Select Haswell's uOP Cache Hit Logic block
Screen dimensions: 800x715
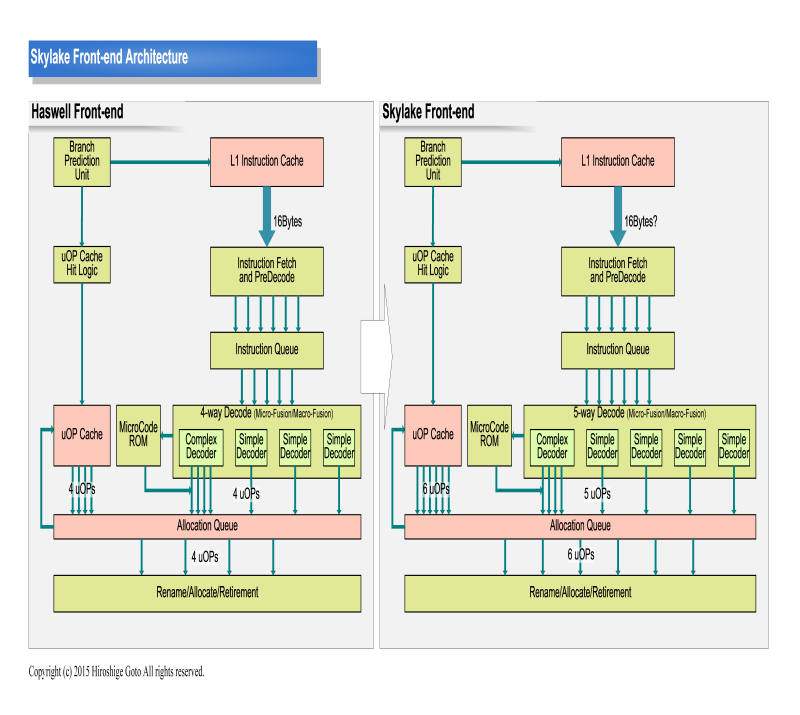(x=82, y=264)
